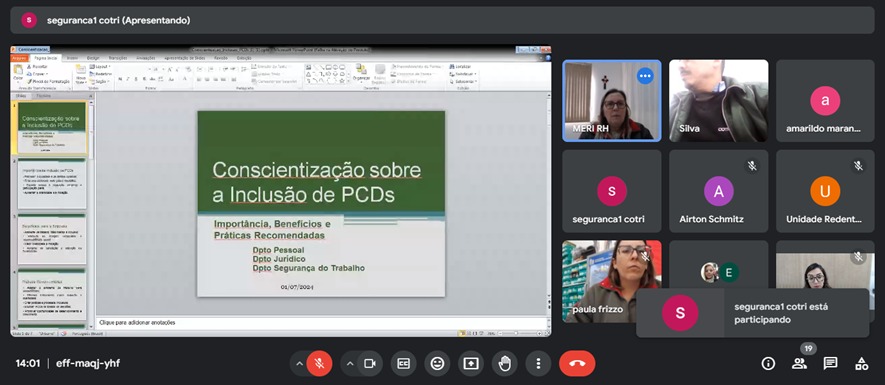Open meeting details info icon
Image resolution: width=885 pixels, height=385 pixels.
pos(768,364)
